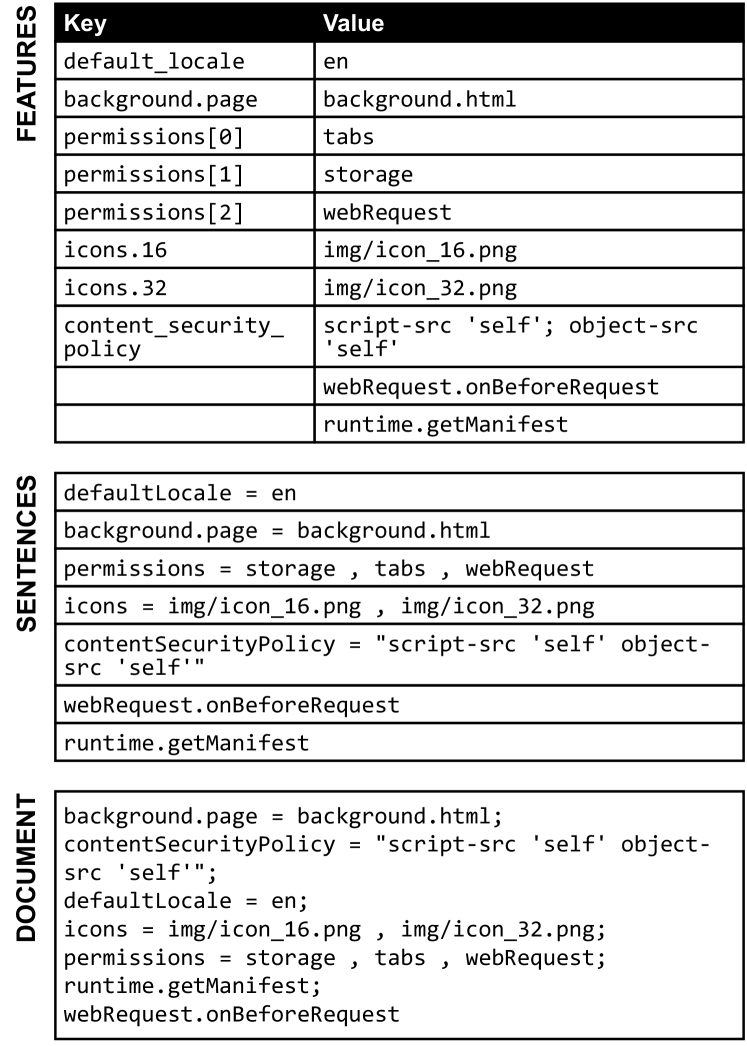
Task: Select the permissions[2] key cell
Action: pos(185,213)
